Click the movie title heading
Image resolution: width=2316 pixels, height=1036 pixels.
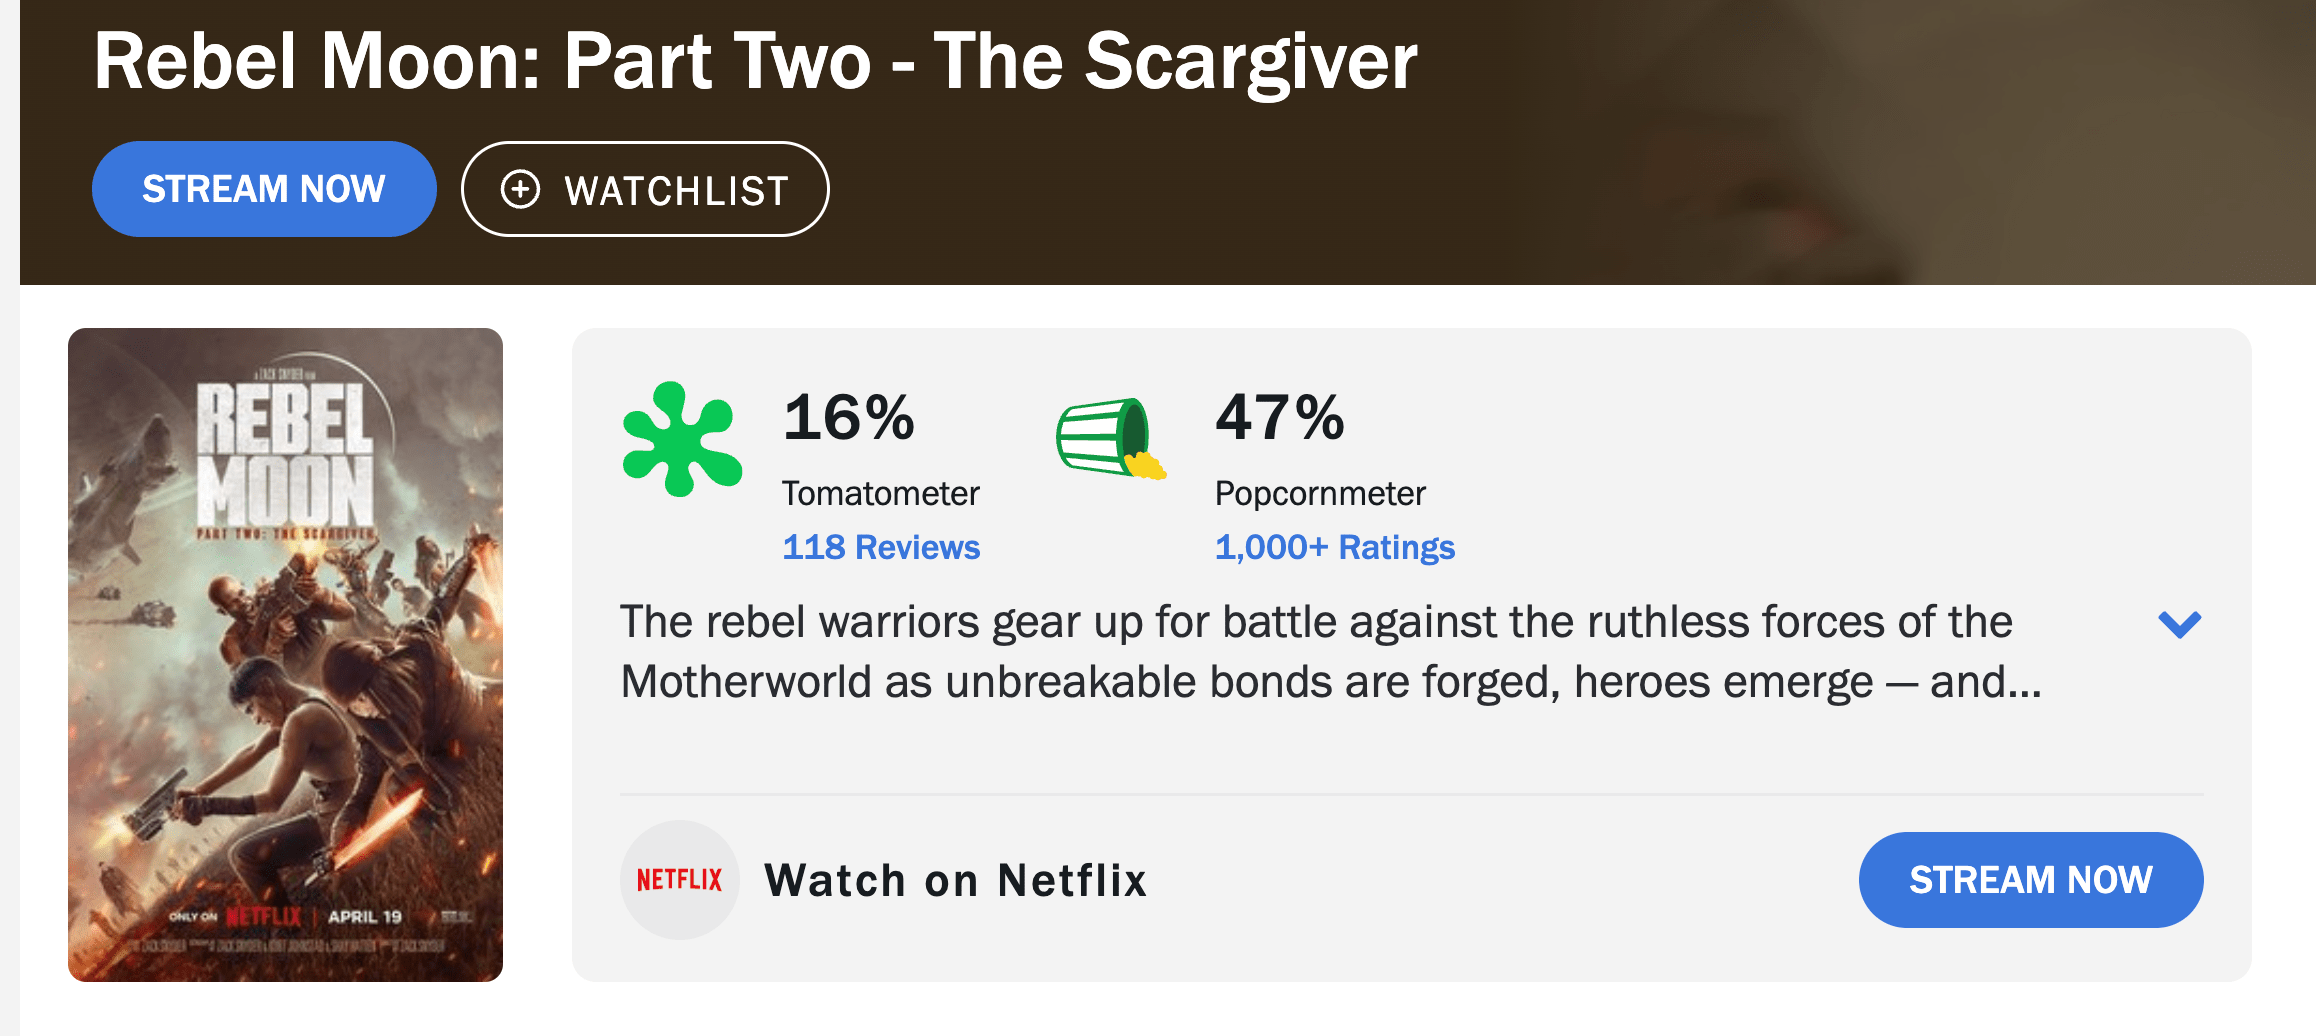click(x=755, y=61)
